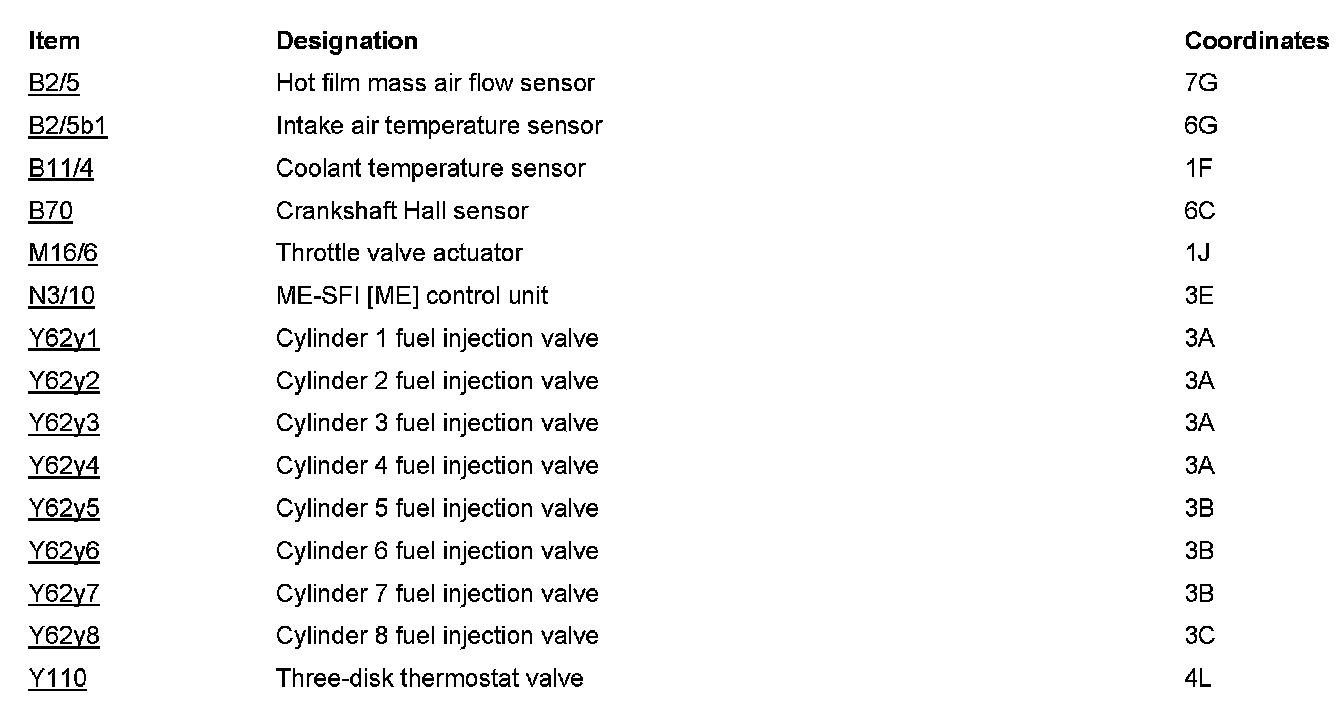Screen dimensions: 1344x718
Task: Open the Y62y6 item link
Action: (64, 551)
